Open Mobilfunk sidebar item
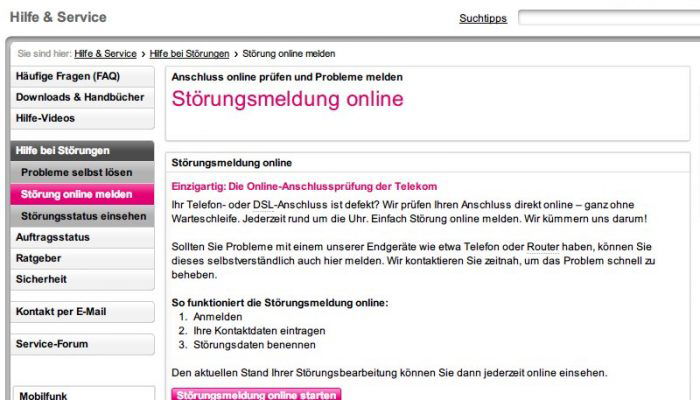 (84, 395)
